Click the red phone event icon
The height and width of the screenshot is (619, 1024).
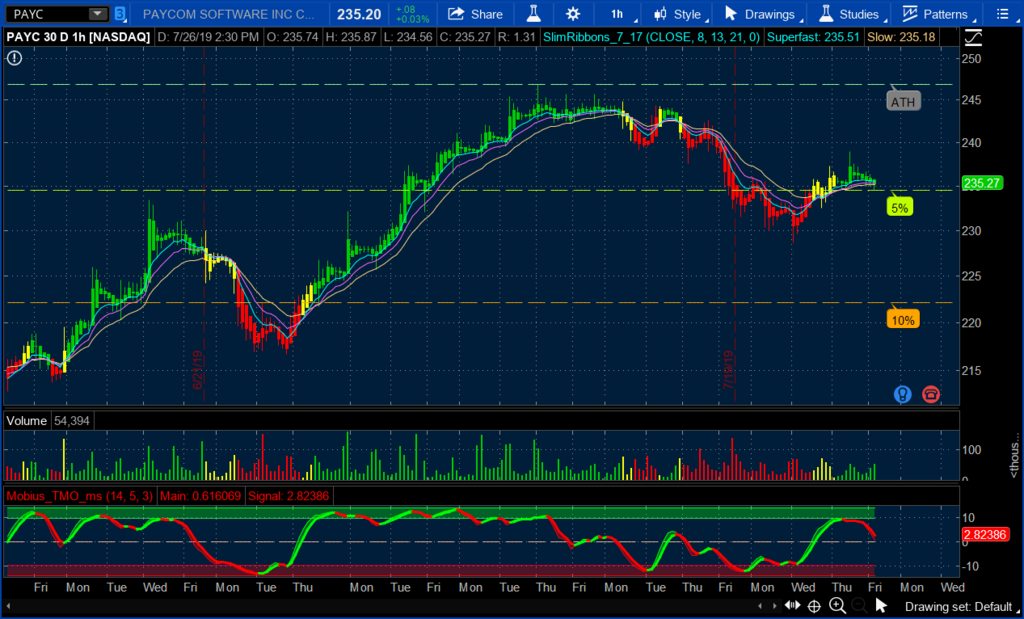931,394
